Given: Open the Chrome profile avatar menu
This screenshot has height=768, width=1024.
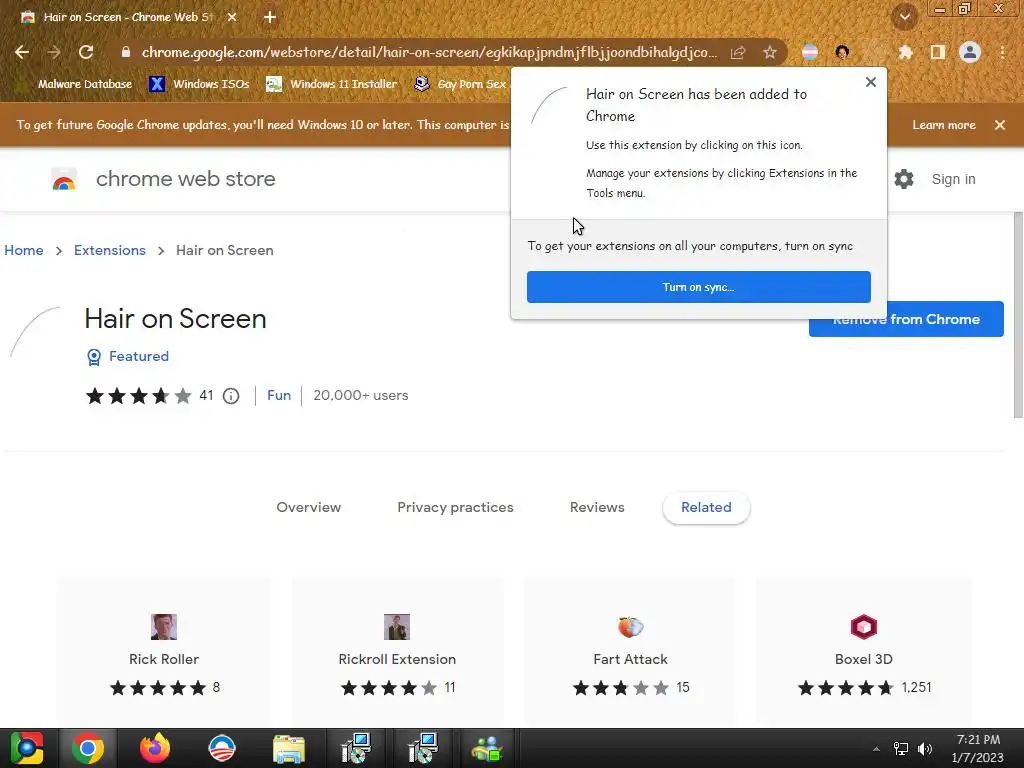Looking at the screenshot, I should pos(970,52).
